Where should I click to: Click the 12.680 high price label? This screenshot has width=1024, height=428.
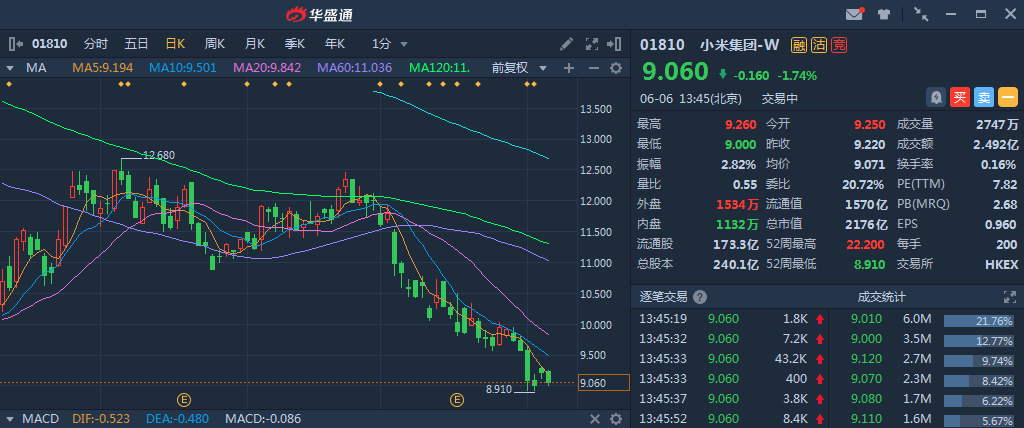pos(159,155)
